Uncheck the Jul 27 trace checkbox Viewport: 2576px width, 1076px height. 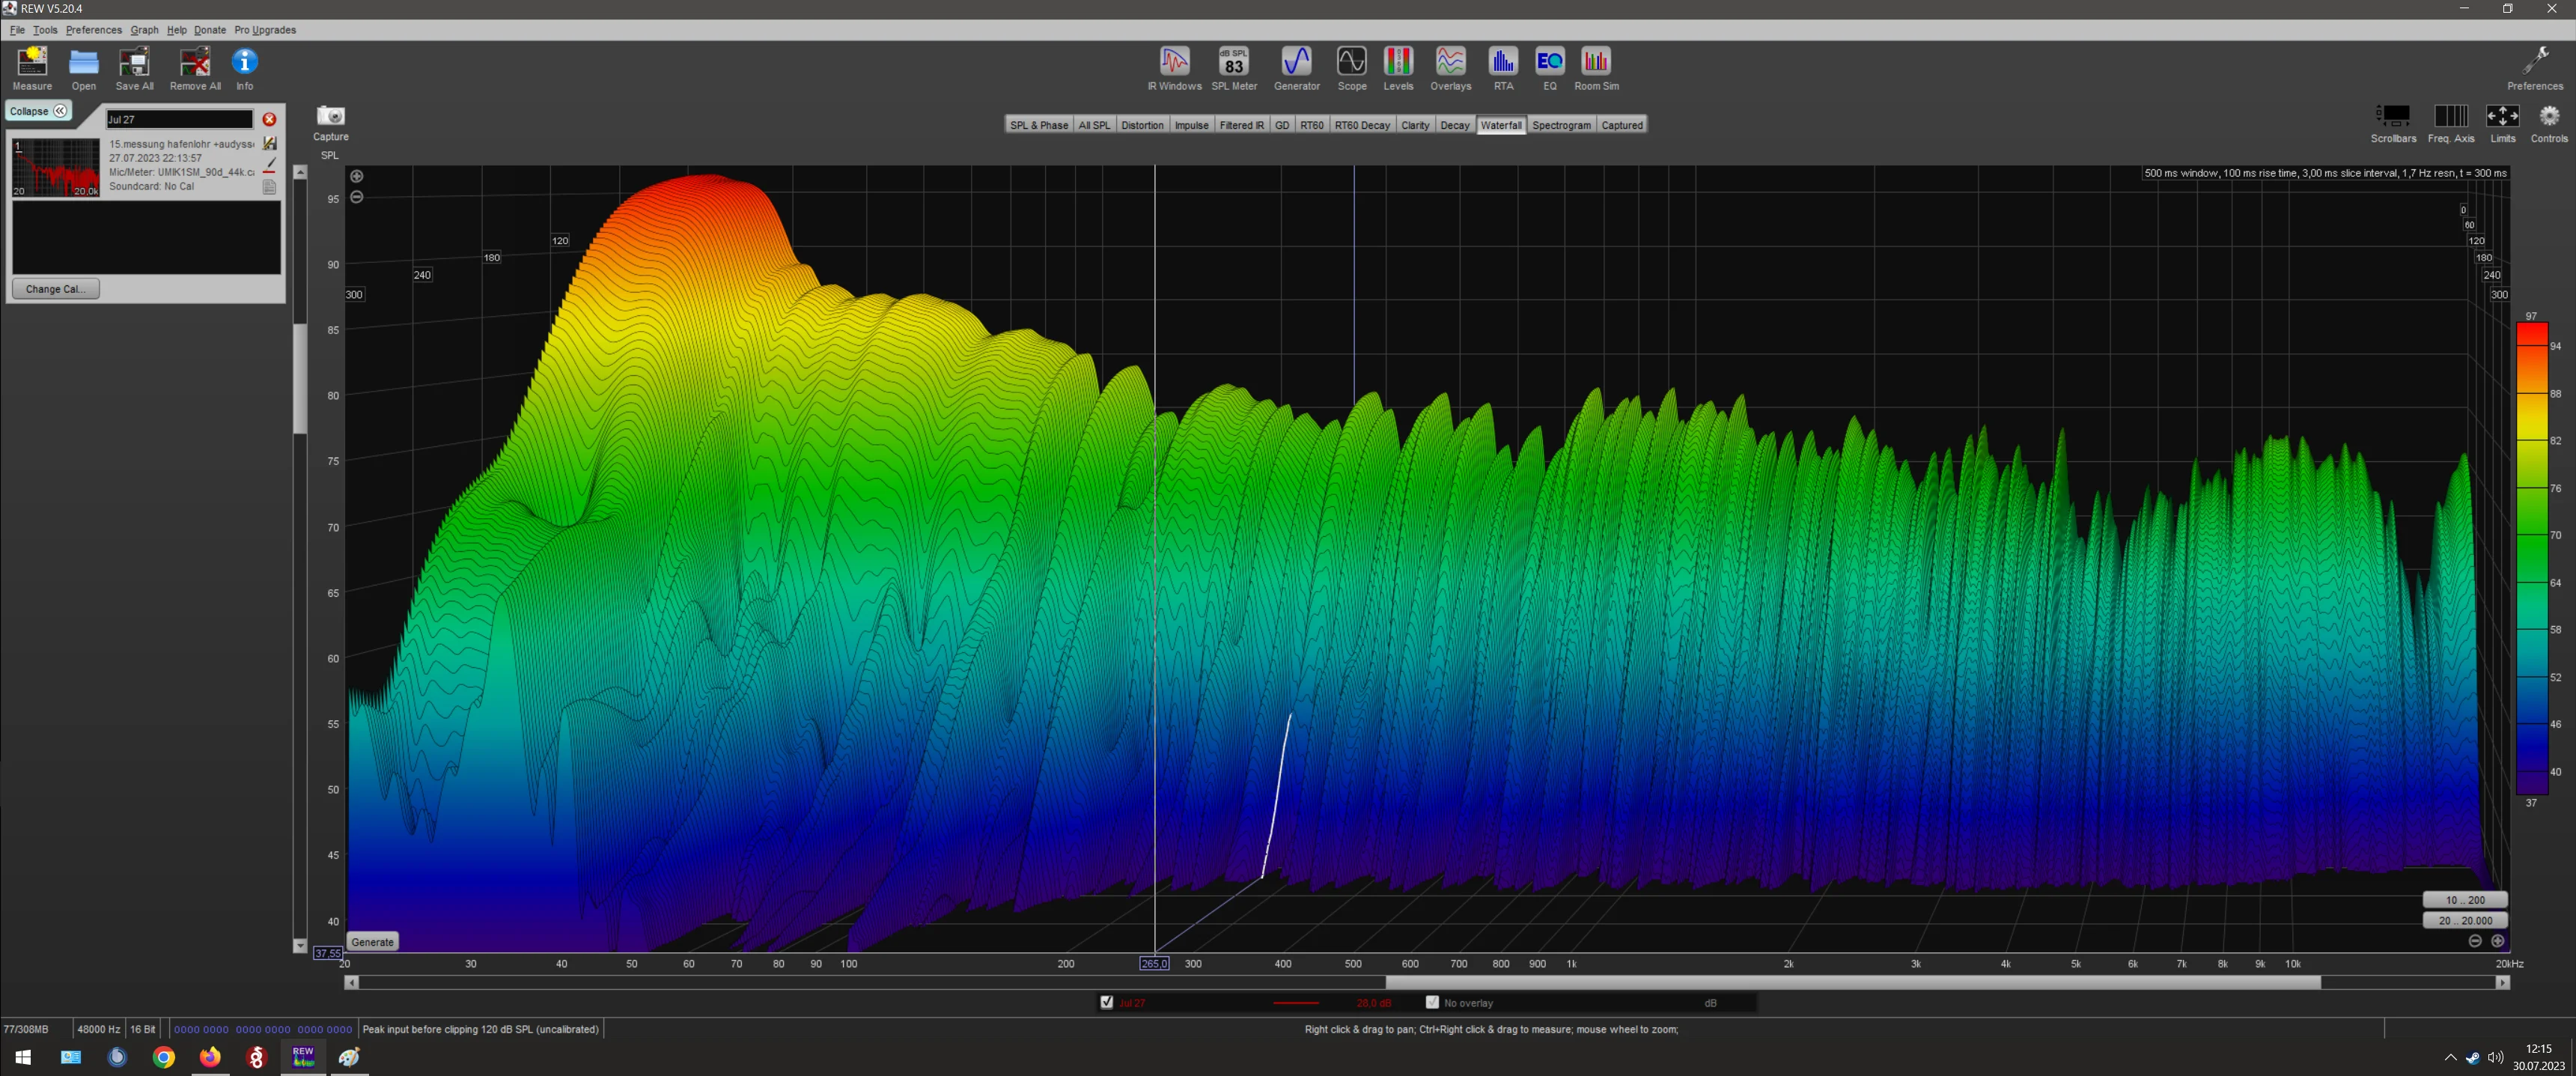1106,1002
